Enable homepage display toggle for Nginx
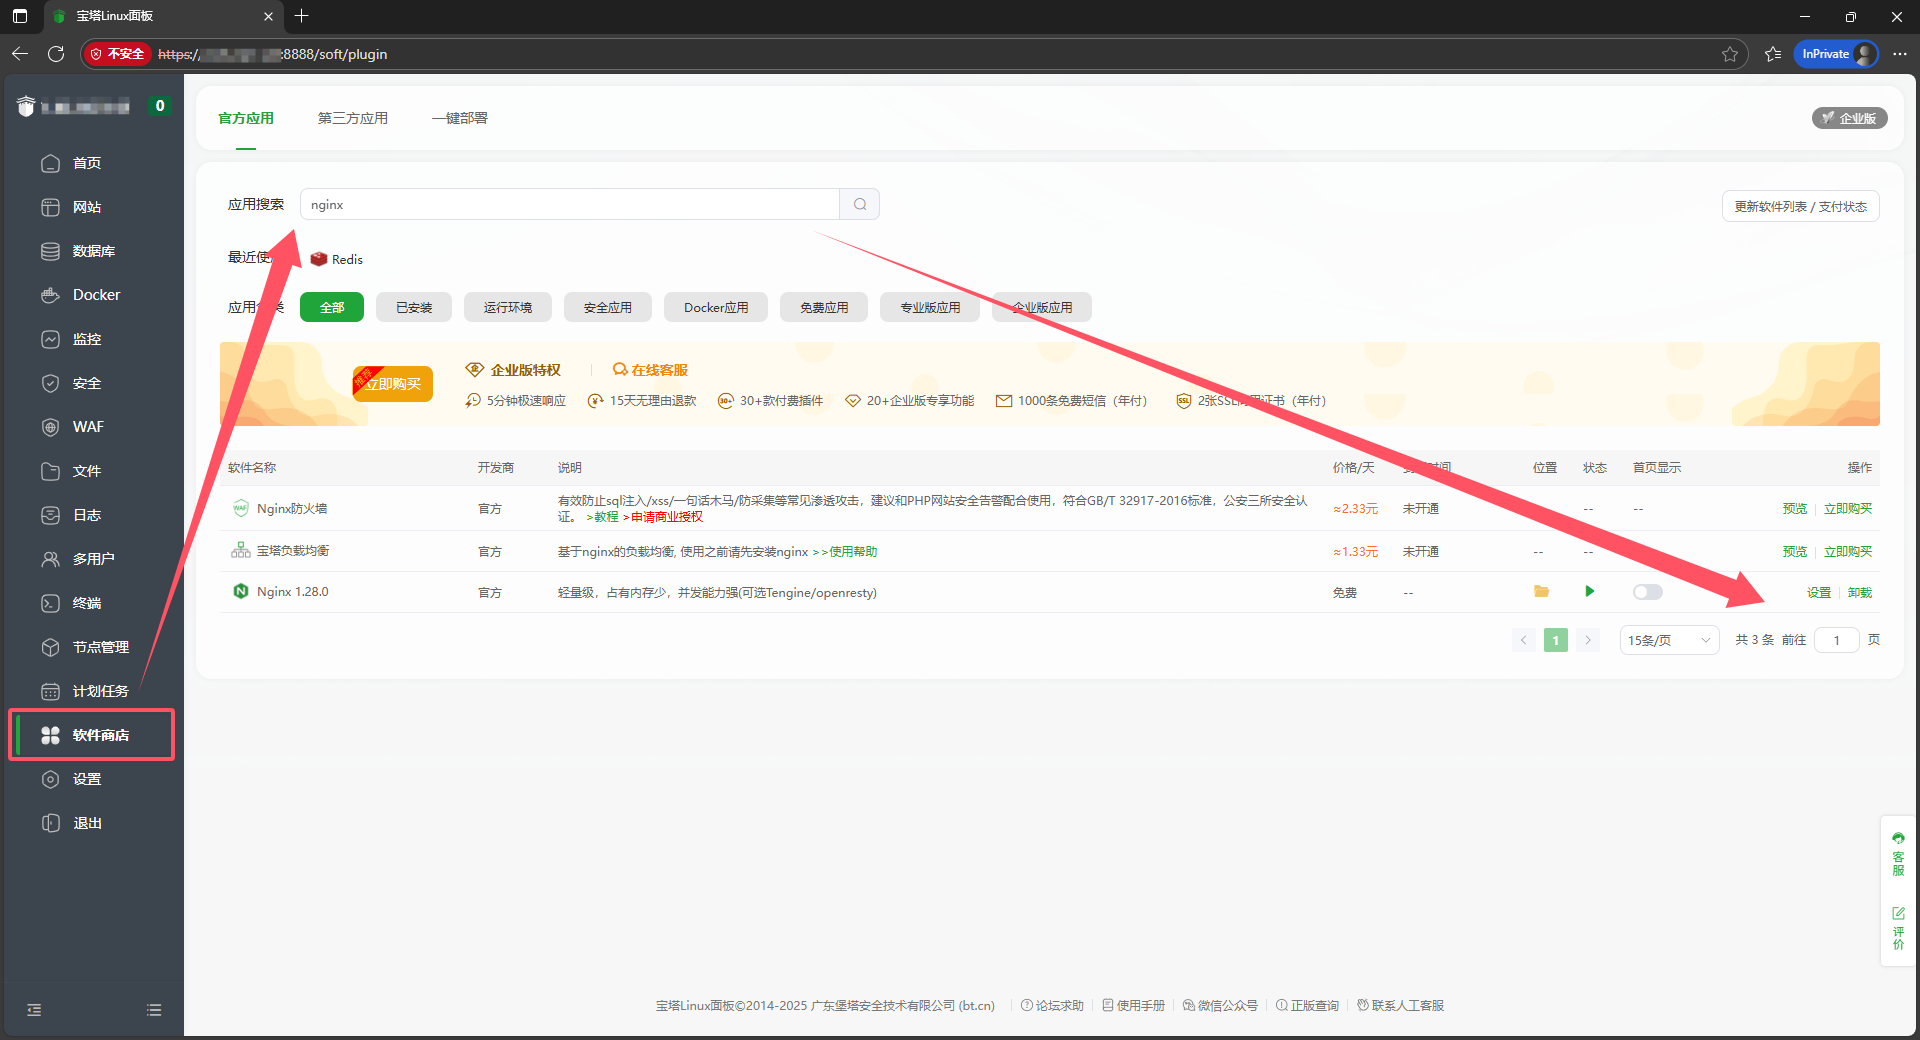This screenshot has width=1920, height=1040. [x=1647, y=591]
